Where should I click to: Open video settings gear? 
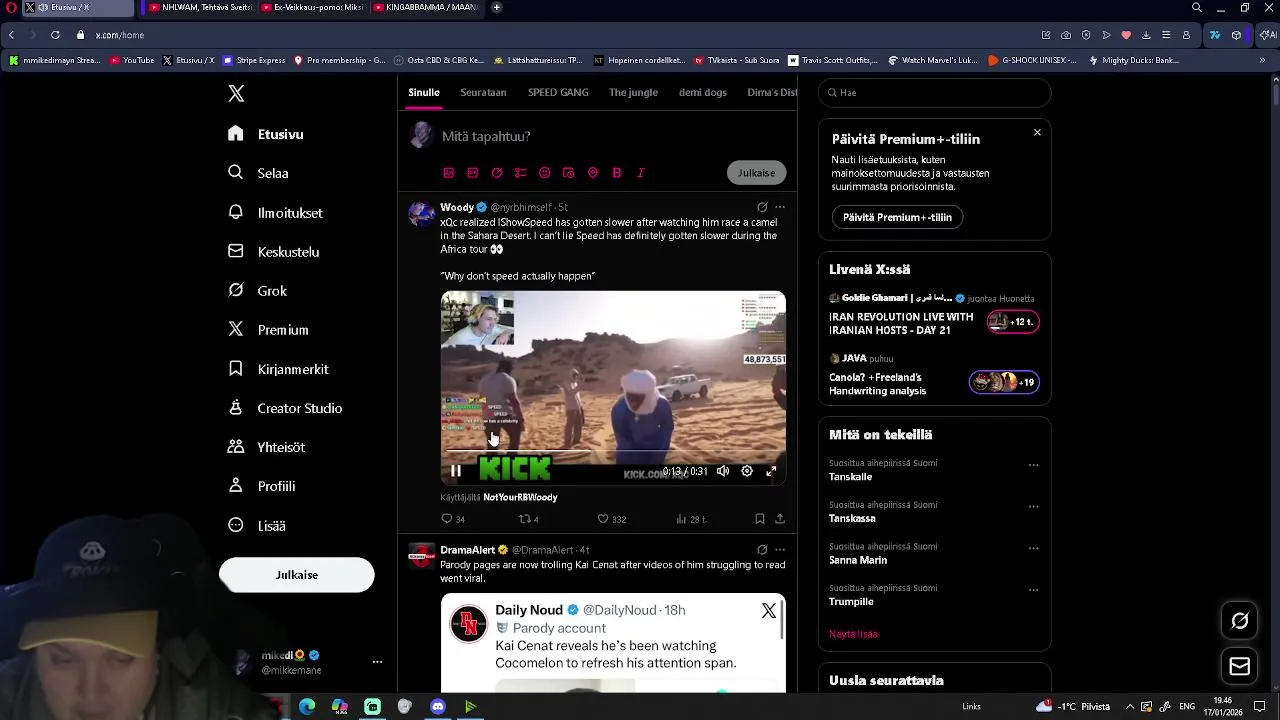pos(747,471)
